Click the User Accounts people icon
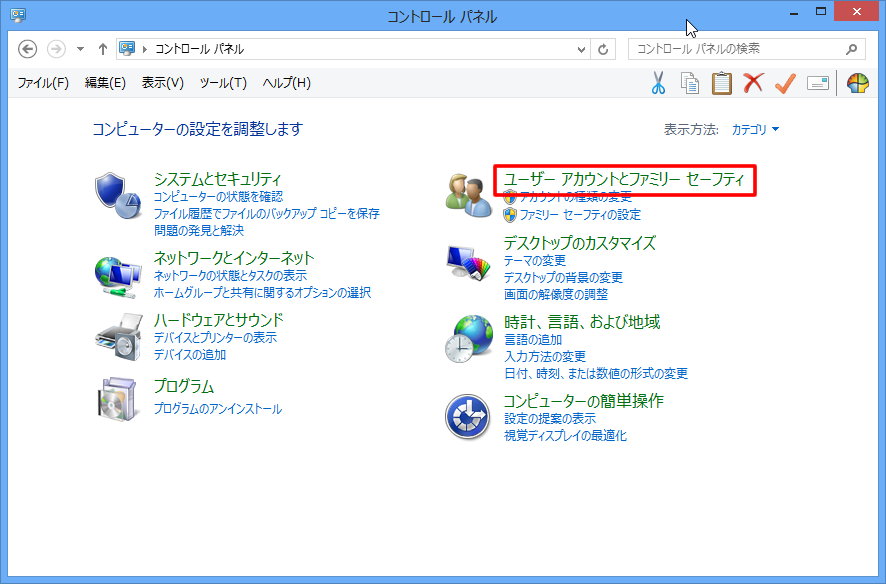This screenshot has width=886, height=584. (x=468, y=196)
